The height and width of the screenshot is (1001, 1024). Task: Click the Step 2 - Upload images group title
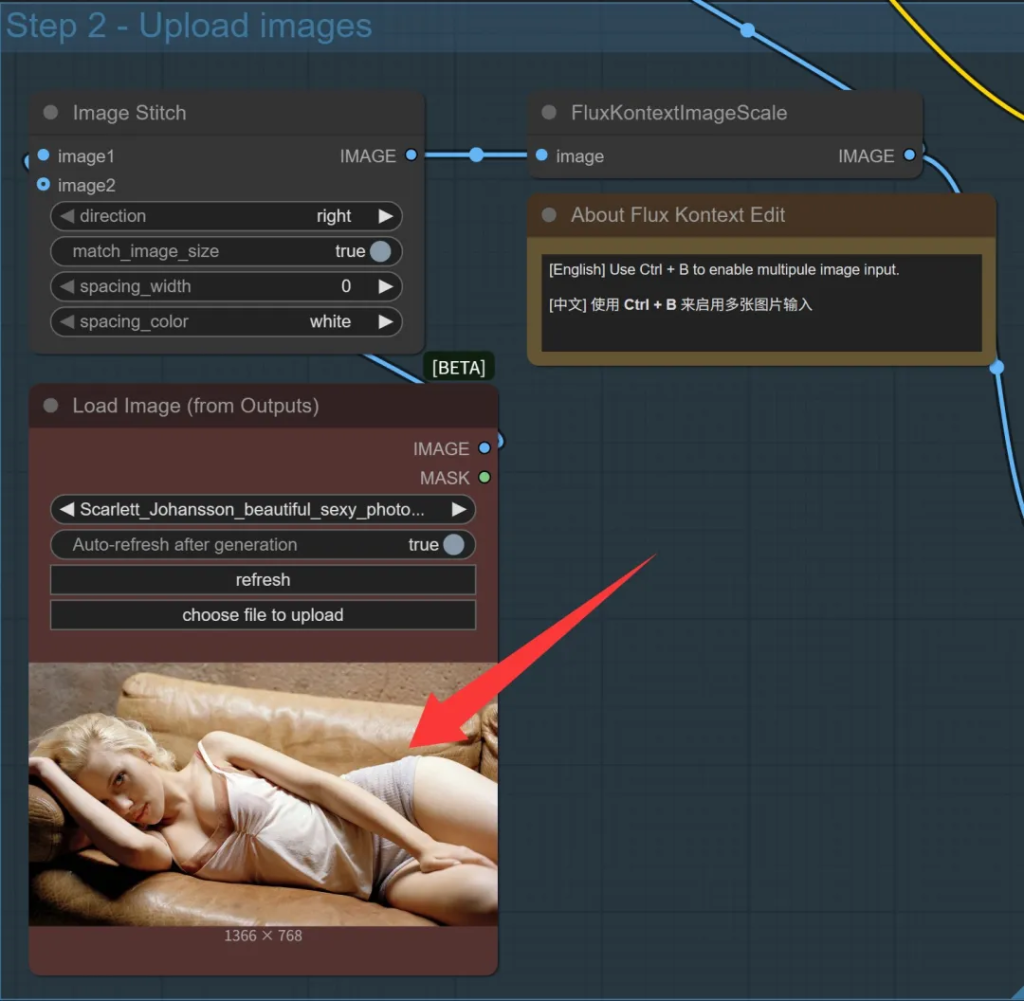(x=189, y=26)
